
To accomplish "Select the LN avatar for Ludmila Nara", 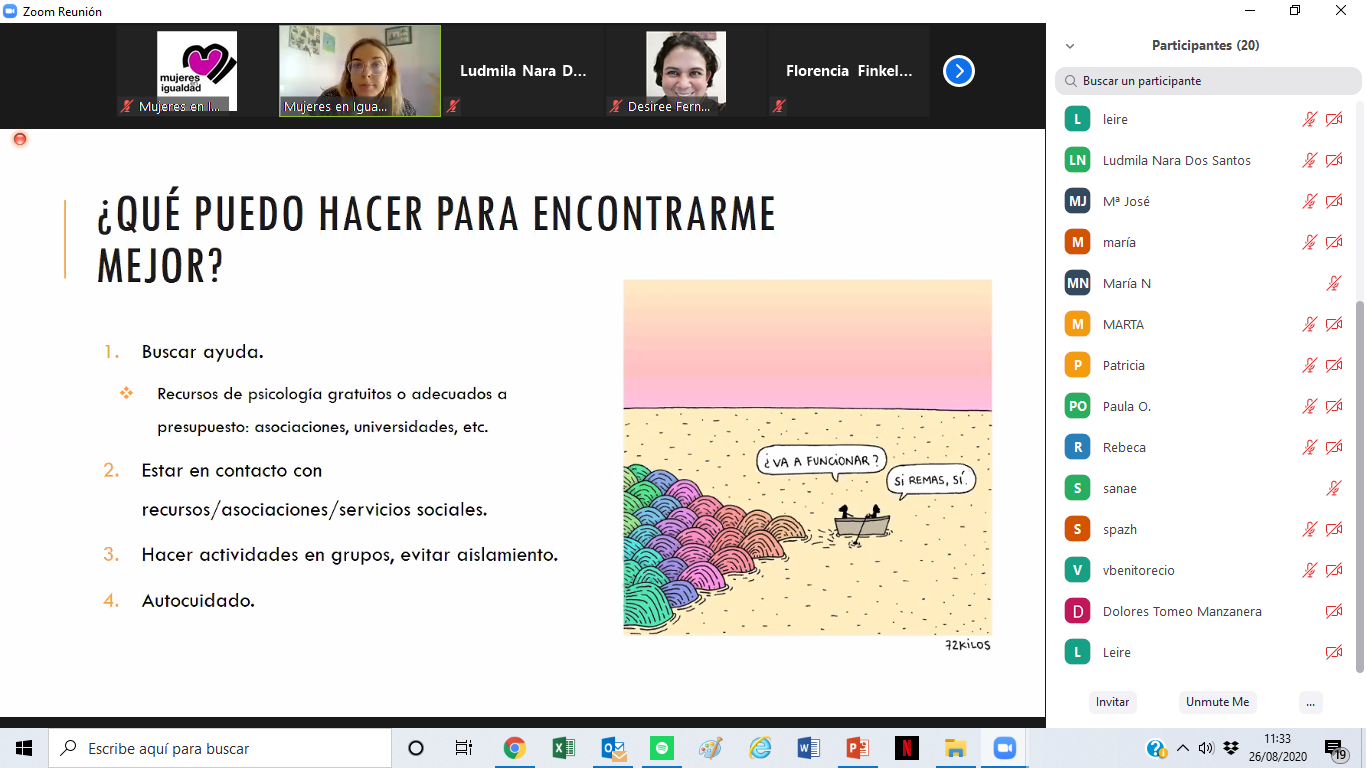I will [1077, 160].
